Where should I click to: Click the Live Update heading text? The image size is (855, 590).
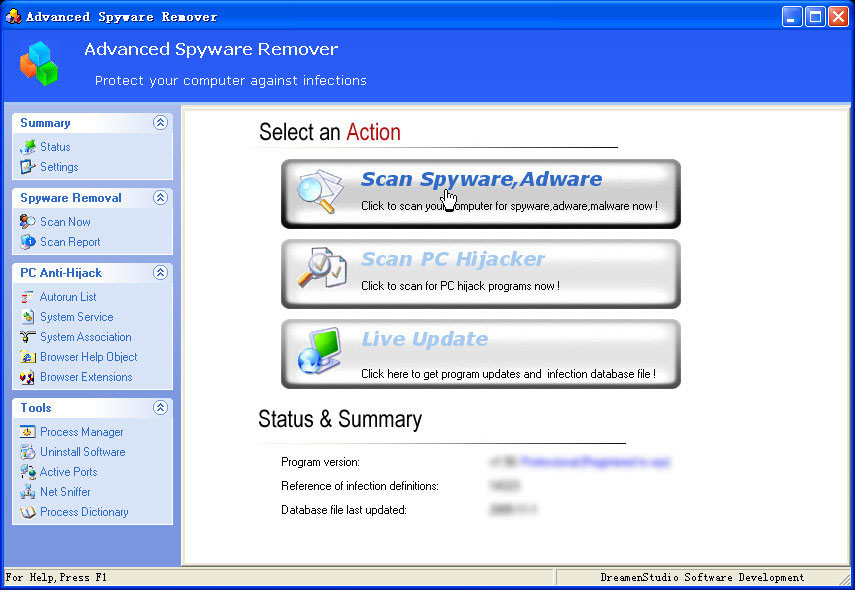pyautogui.click(x=424, y=339)
